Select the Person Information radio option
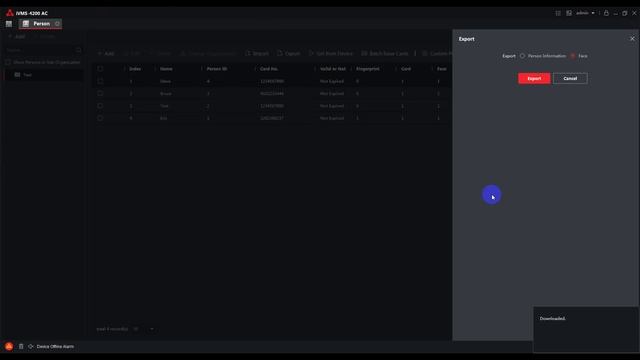Image resolution: width=640 pixels, height=360 pixels. tap(522, 56)
